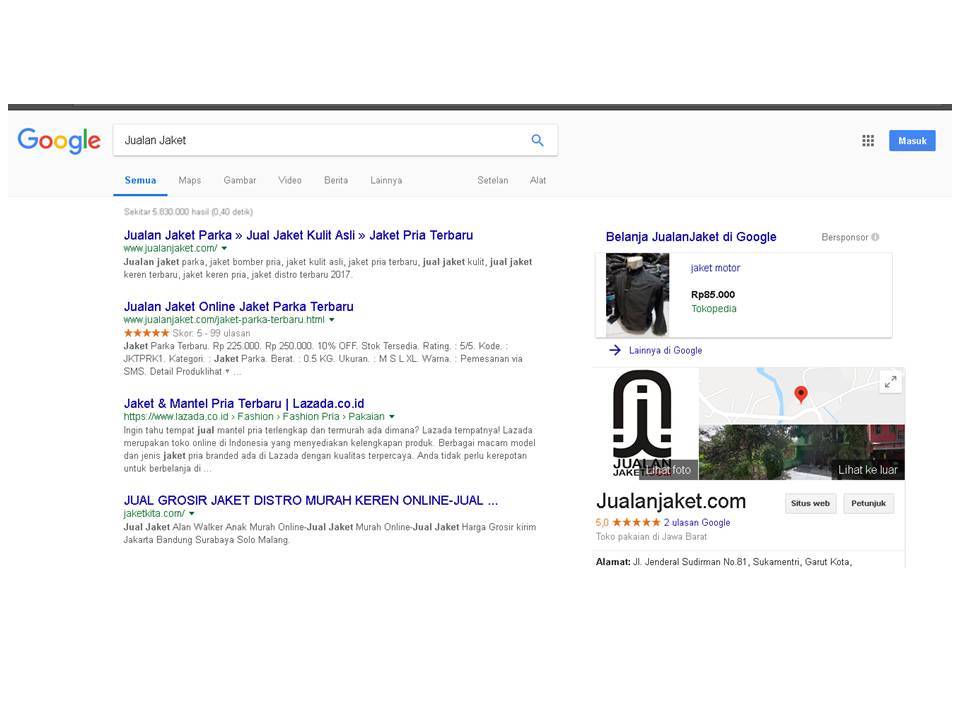Click the Jualanjaket.com business title
The width and height of the screenshot is (960, 720).
(671, 501)
